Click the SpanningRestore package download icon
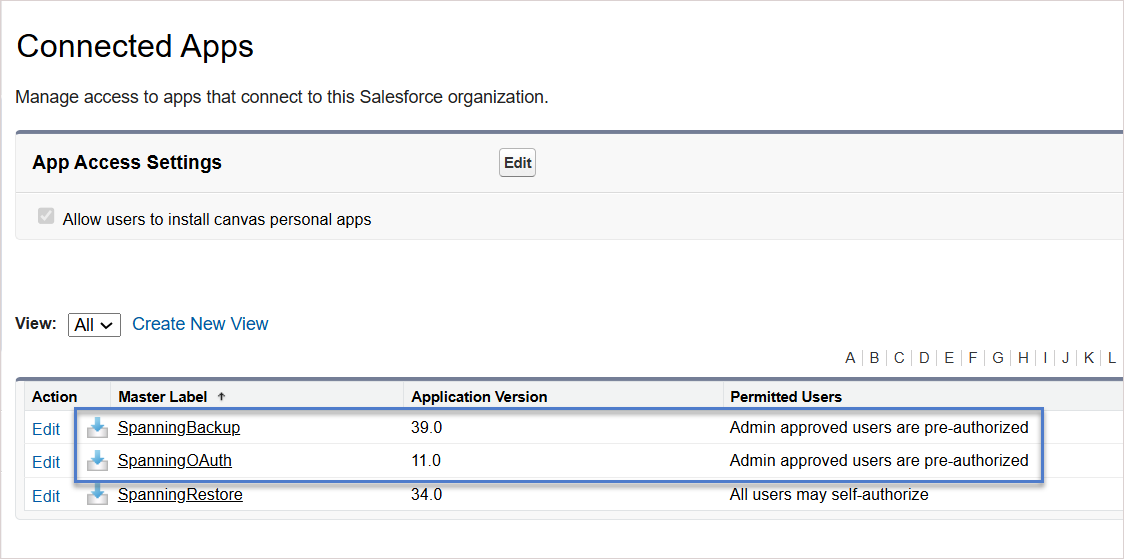Viewport: 1124px width, 559px height. tap(97, 494)
